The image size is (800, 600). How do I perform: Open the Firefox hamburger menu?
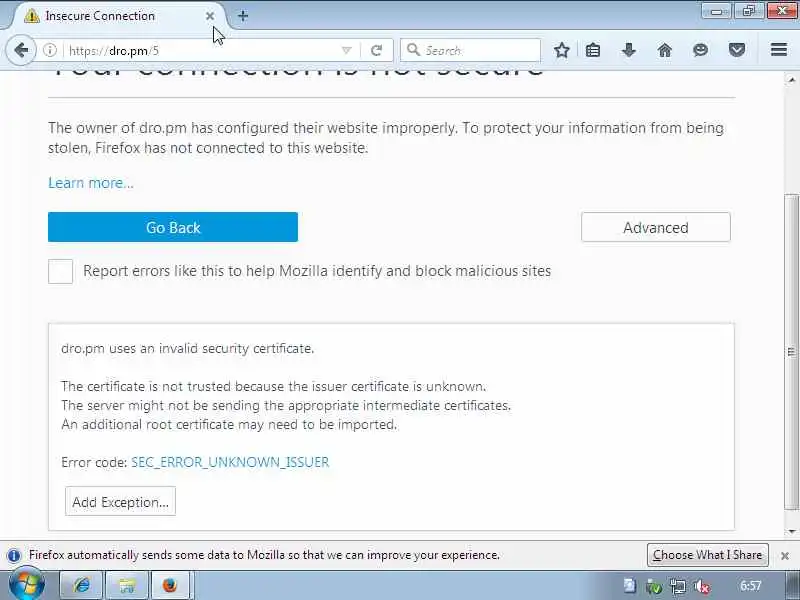coord(779,49)
